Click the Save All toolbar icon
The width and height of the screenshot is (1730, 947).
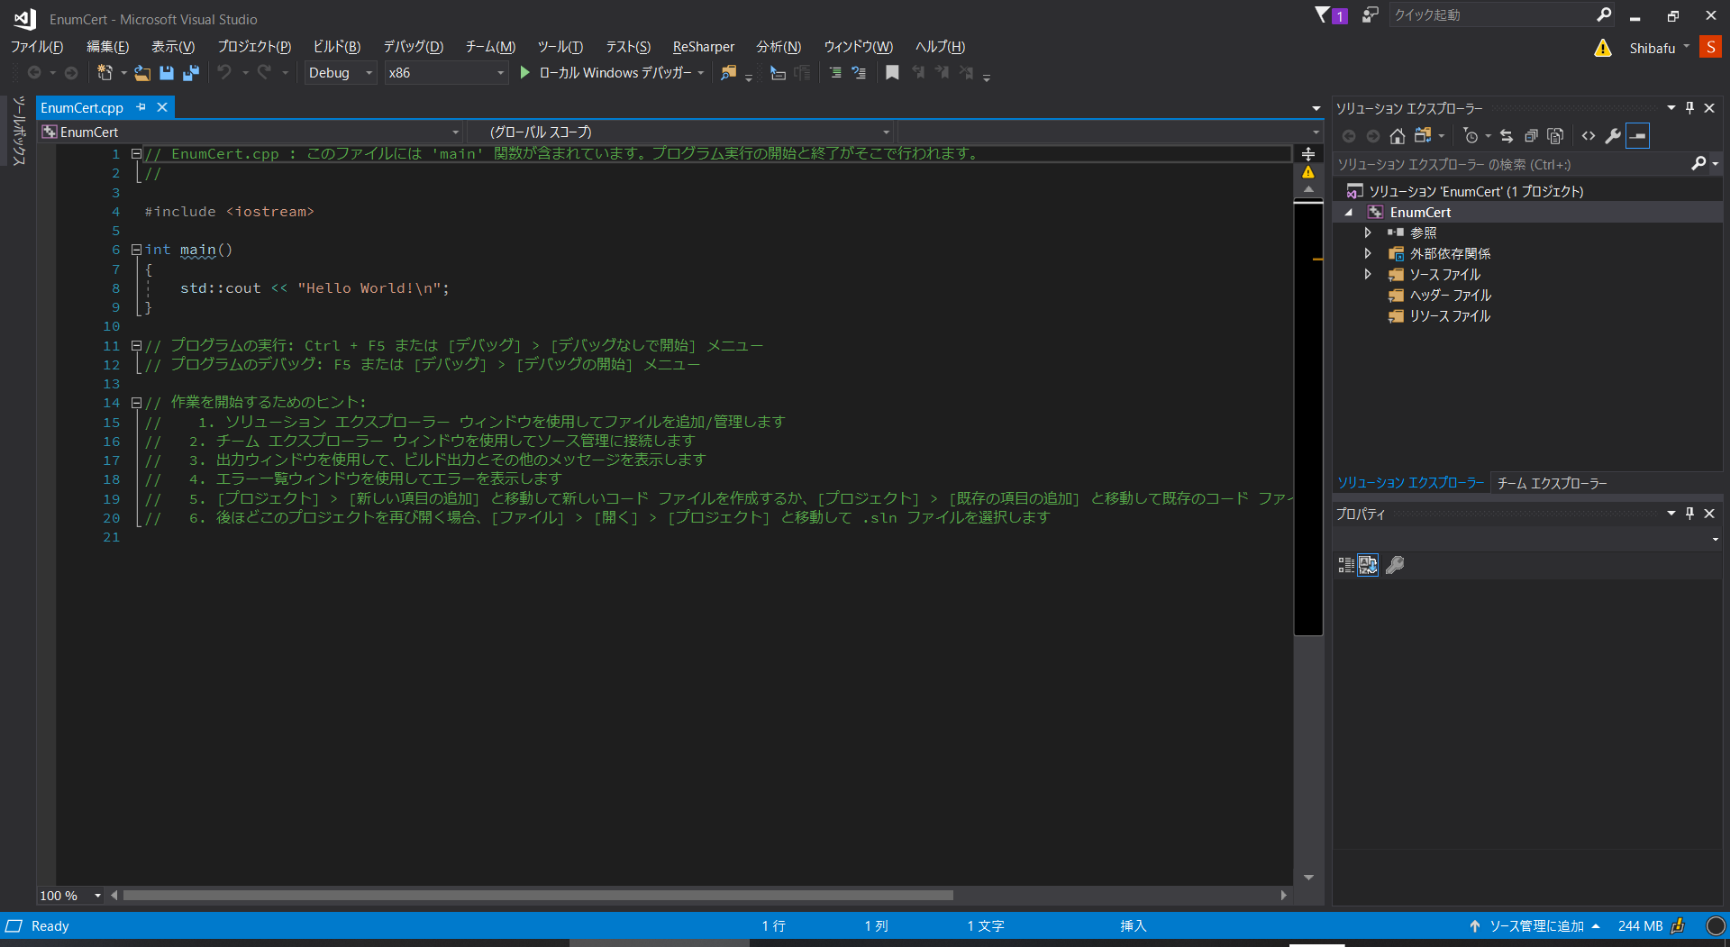click(x=190, y=73)
